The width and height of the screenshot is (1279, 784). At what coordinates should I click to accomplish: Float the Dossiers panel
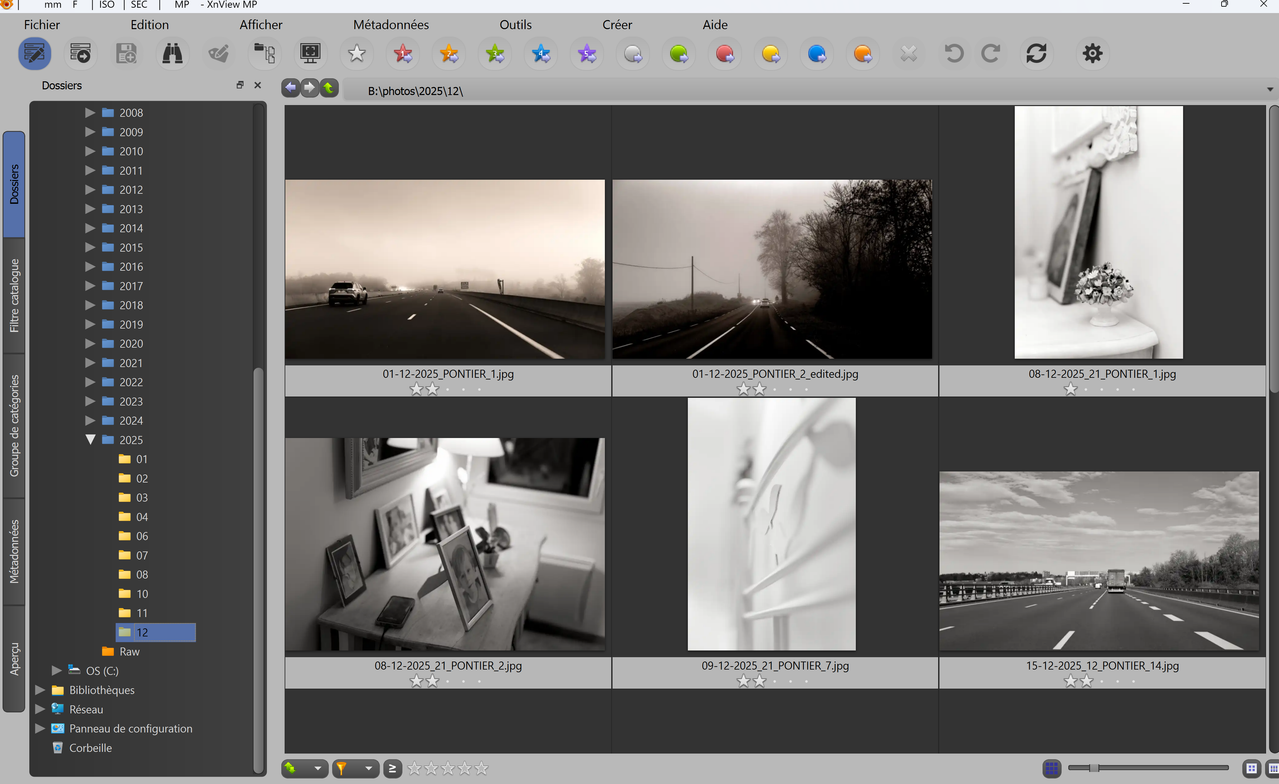[x=240, y=85]
